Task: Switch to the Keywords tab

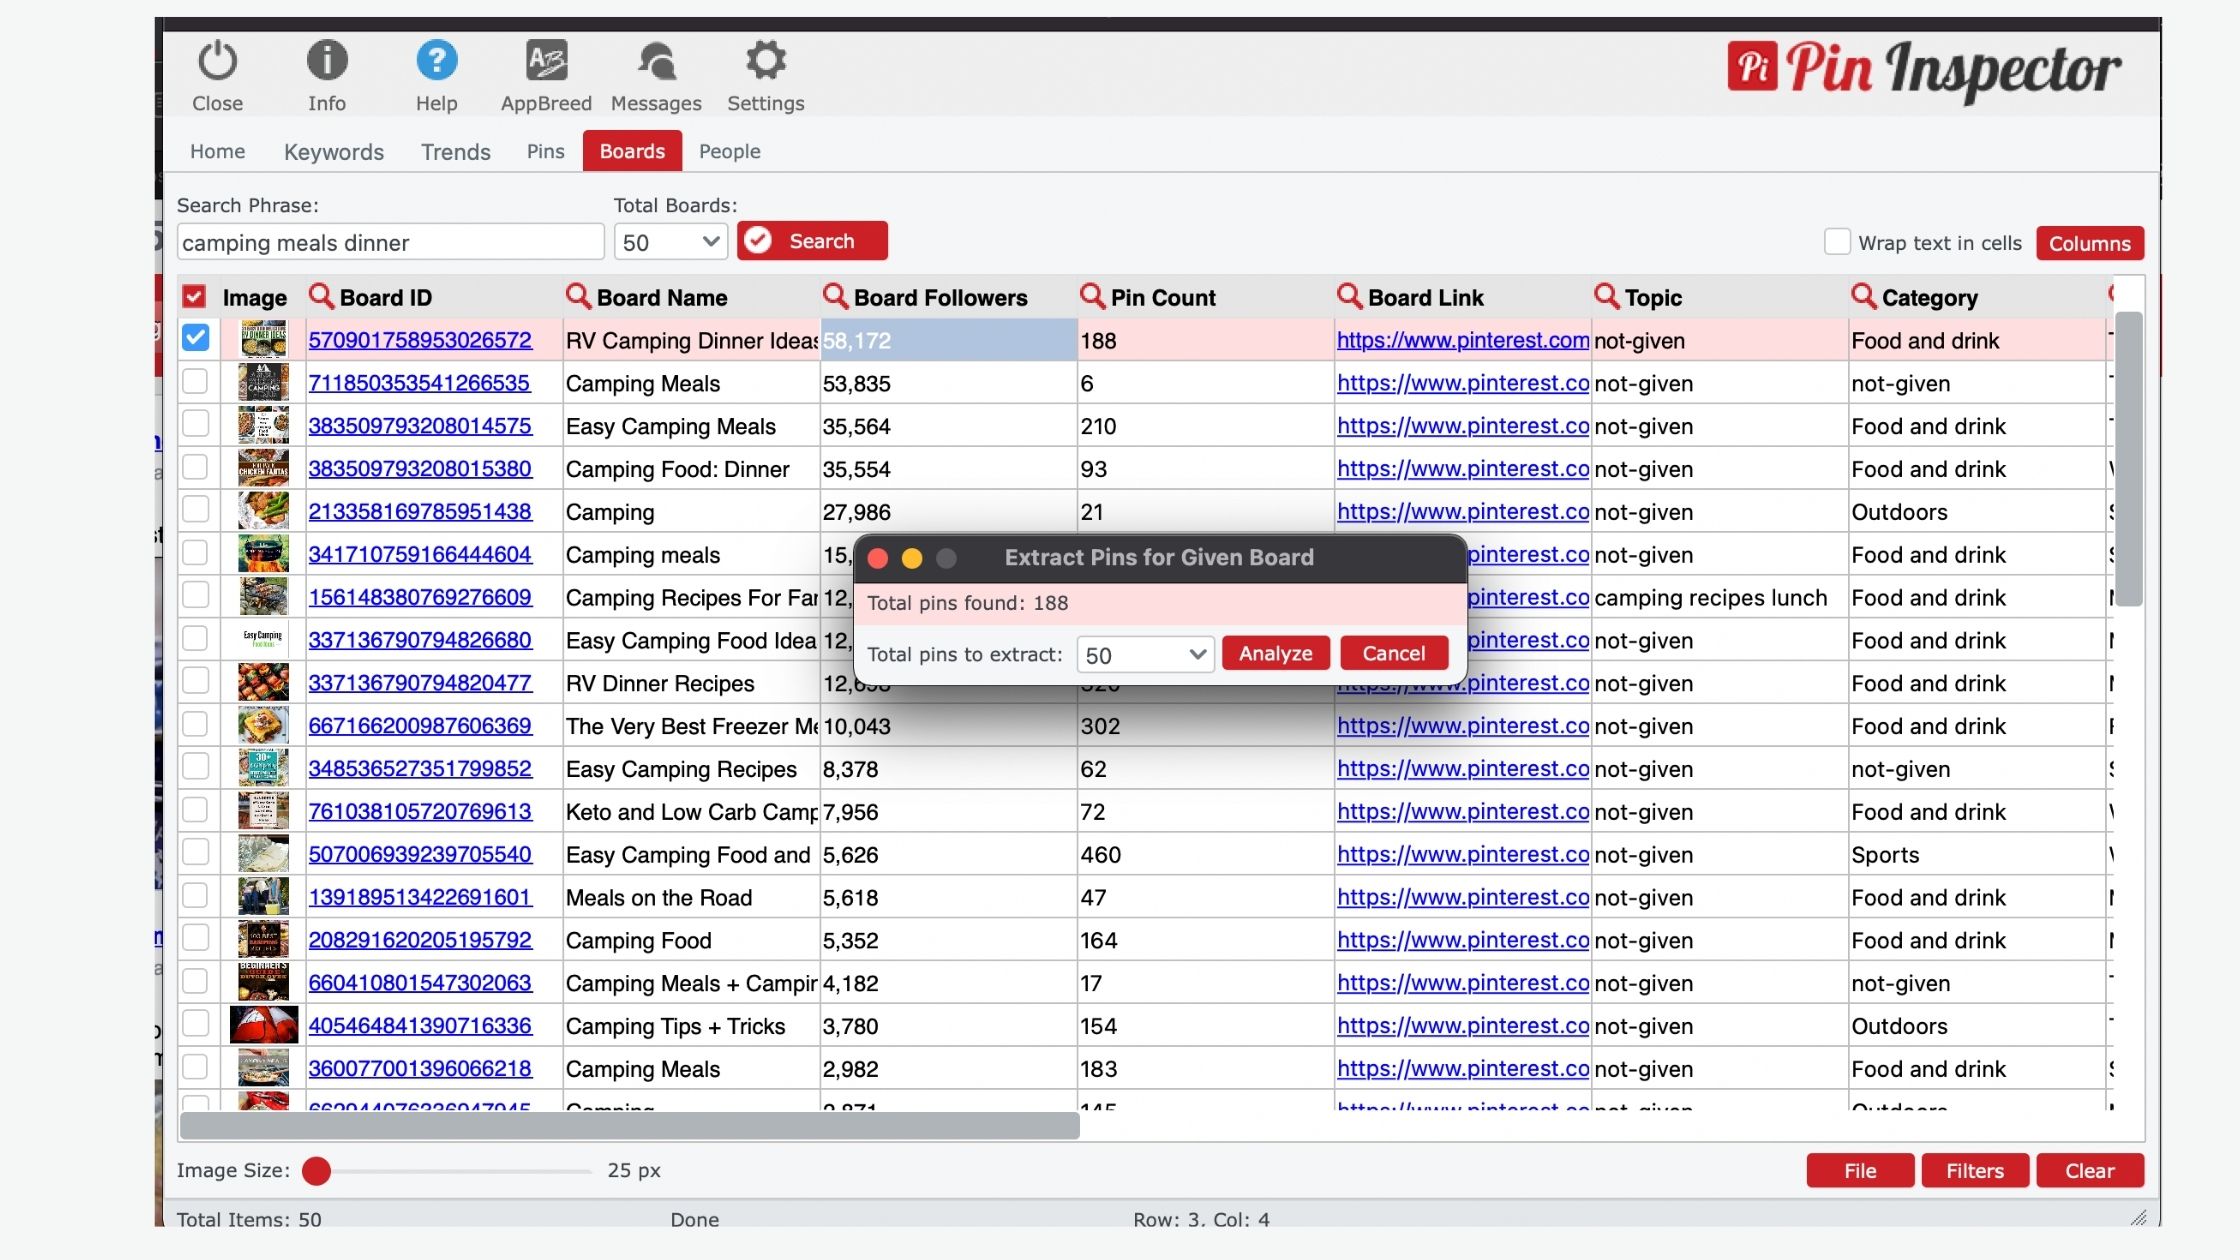Action: (334, 151)
